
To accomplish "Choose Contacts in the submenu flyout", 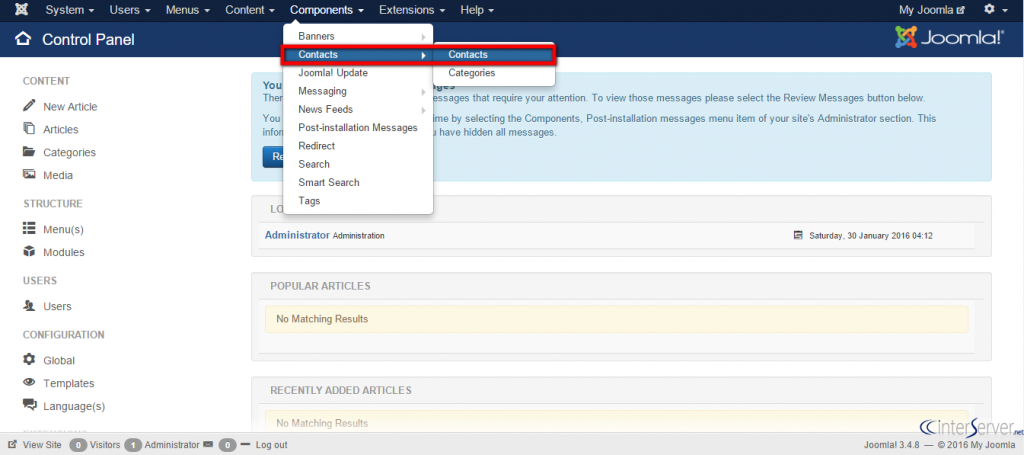I will pyautogui.click(x=494, y=55).
